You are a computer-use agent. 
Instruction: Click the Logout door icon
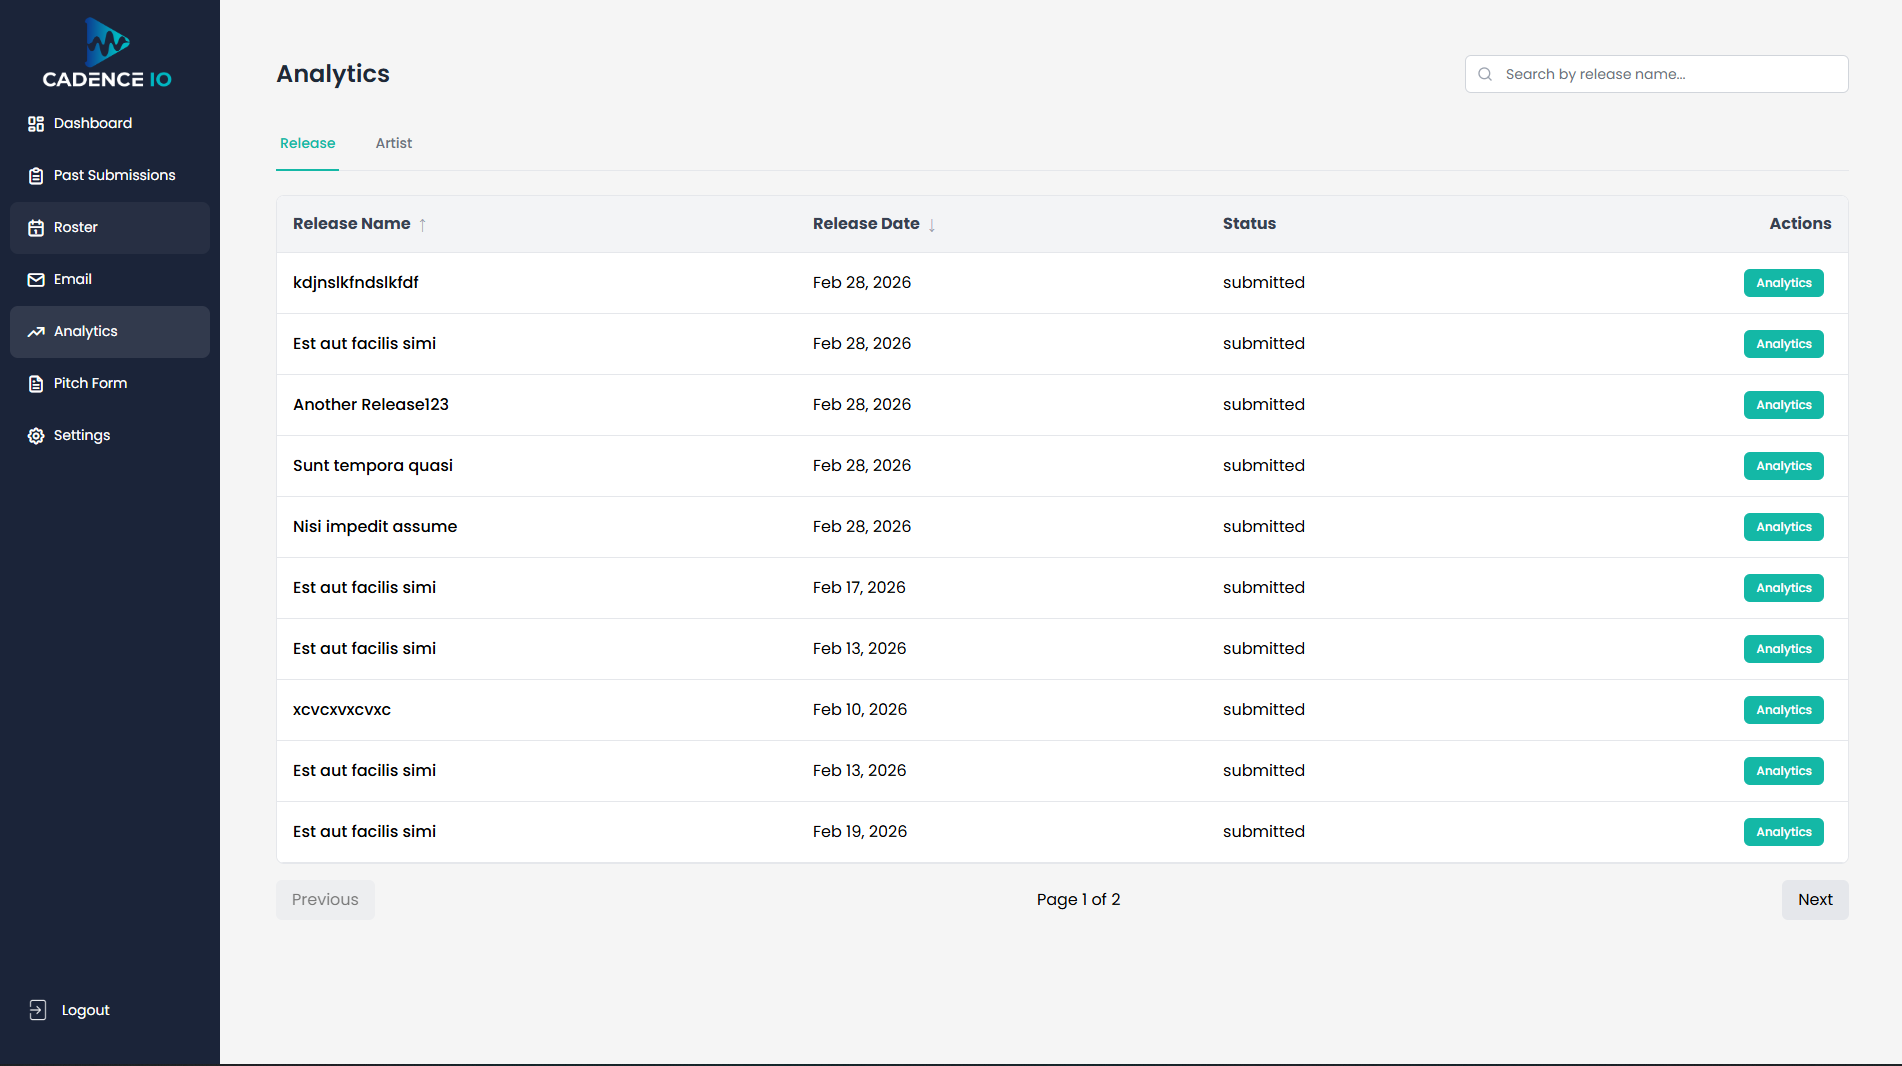[38, 1010]
